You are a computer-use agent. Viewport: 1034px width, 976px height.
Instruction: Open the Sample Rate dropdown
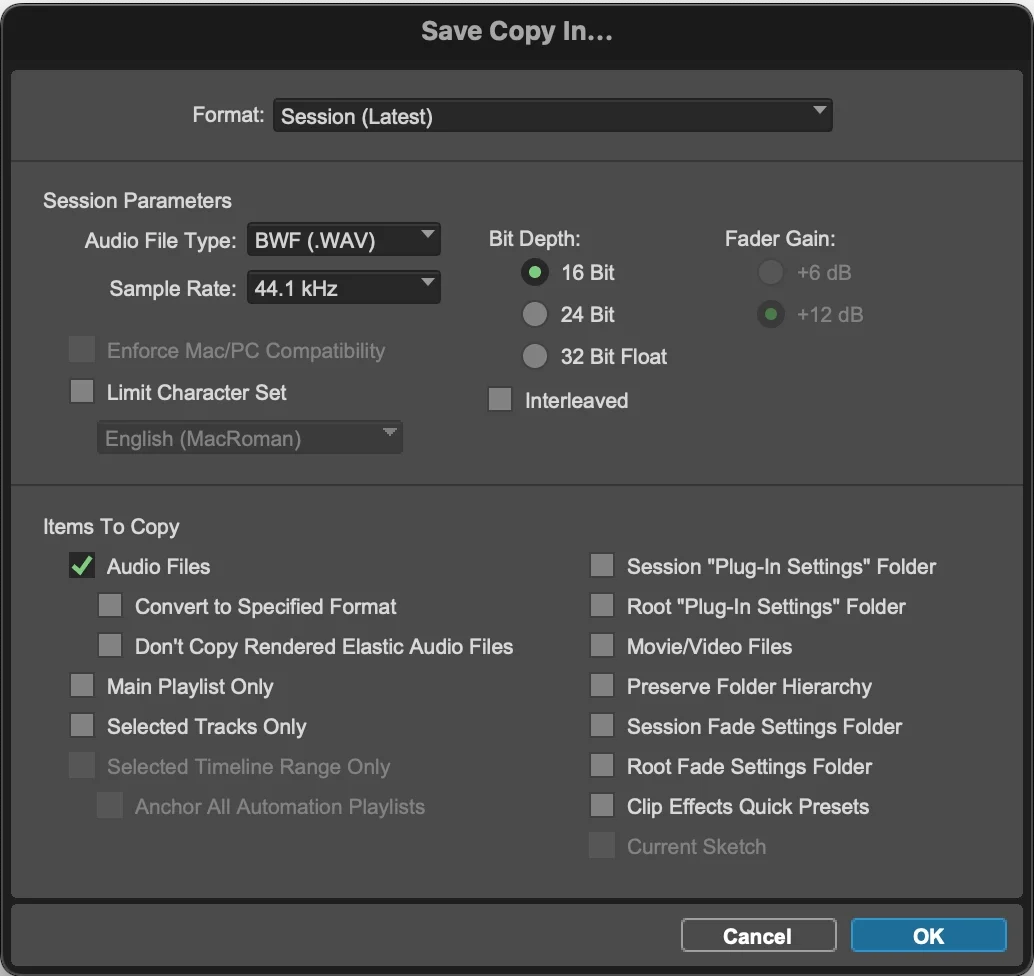click(344, 288)
